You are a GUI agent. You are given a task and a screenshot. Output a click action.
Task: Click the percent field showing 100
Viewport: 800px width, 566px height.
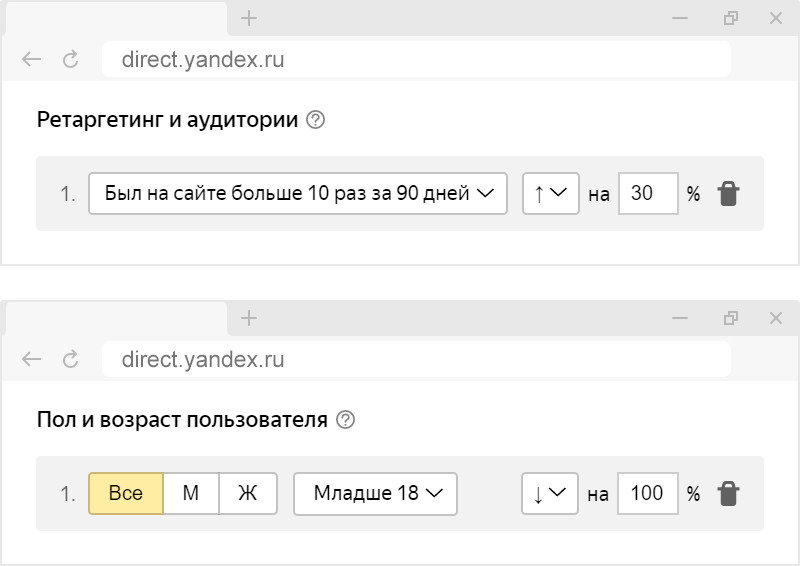tap(647, 493)
